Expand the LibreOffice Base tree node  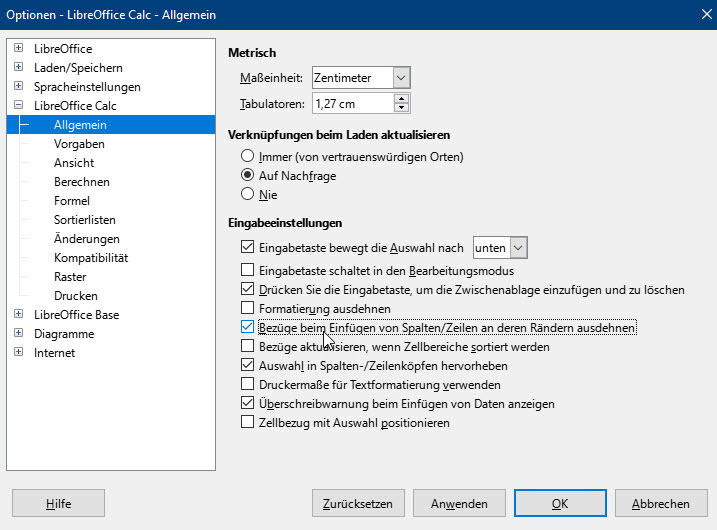tap(18, 314)
